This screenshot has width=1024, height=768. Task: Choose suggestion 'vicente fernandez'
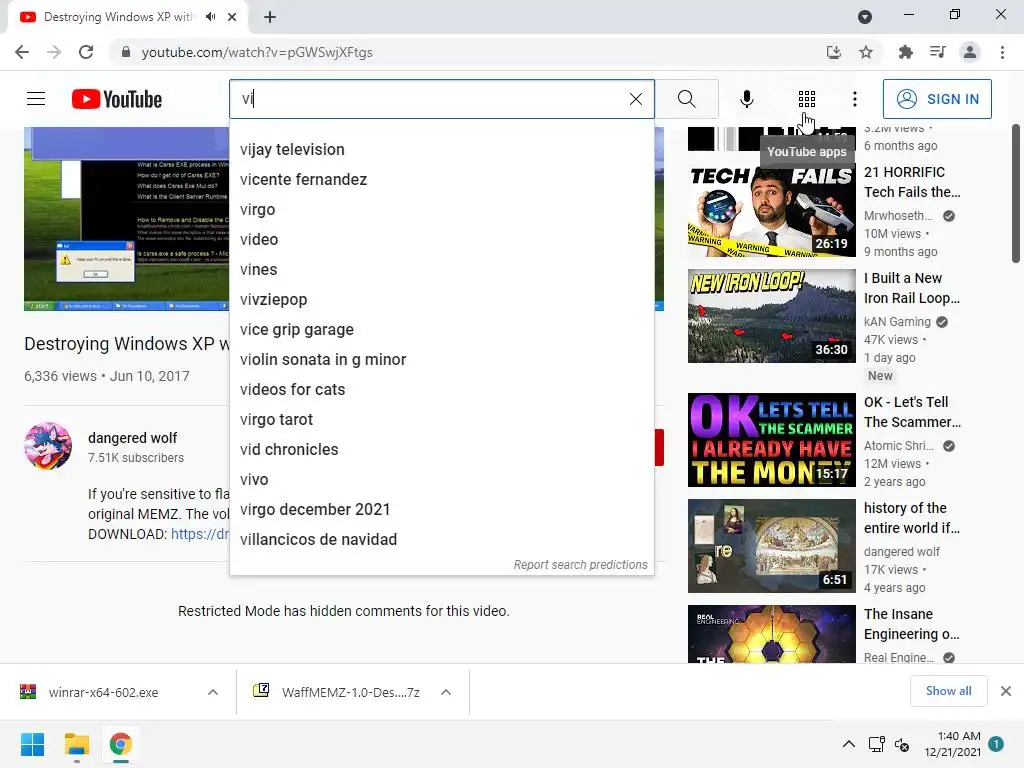[441, 180]
